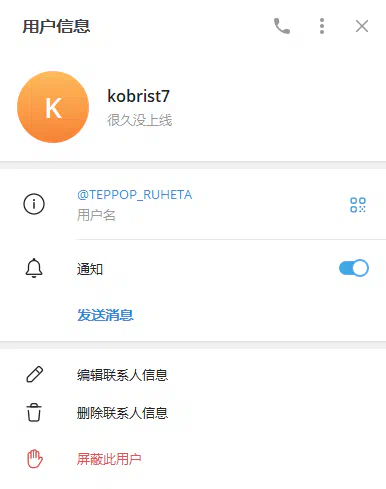Choose 屏蔽此用户 to block user
This screenshot has width=386, height=489.
tap(109, 459)
